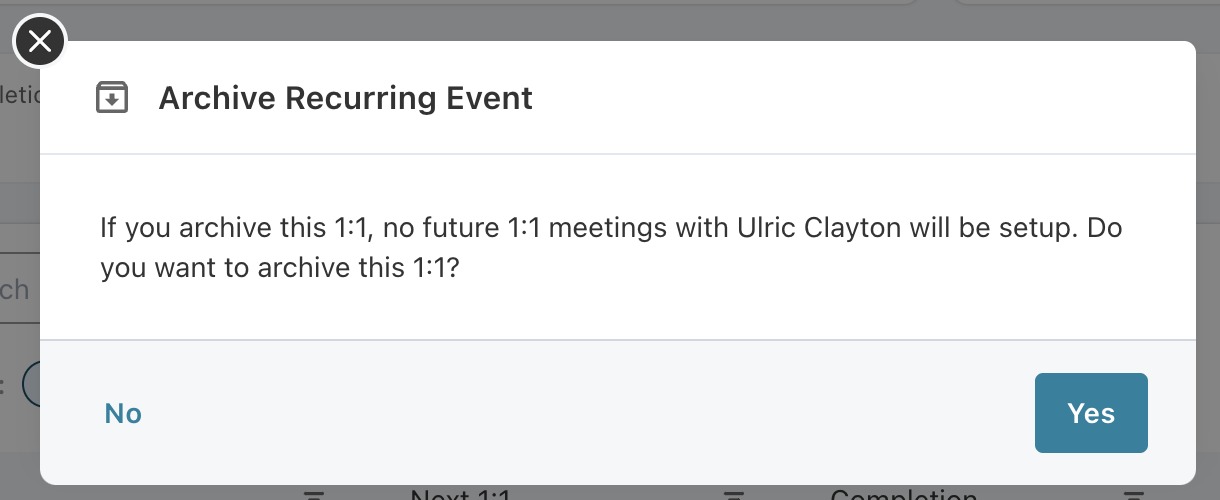Focus the partially hidden search field

18,290
